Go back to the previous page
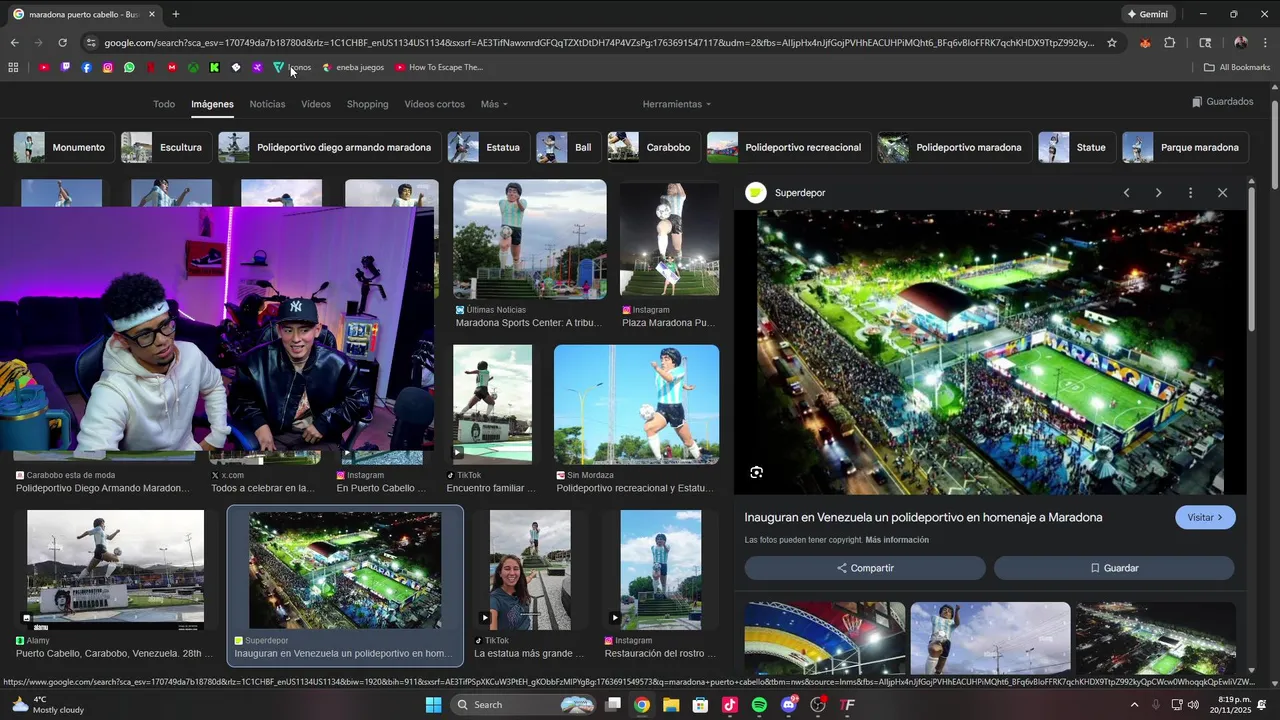Viewport: 1280px width, 720px height. click(14, 43)
